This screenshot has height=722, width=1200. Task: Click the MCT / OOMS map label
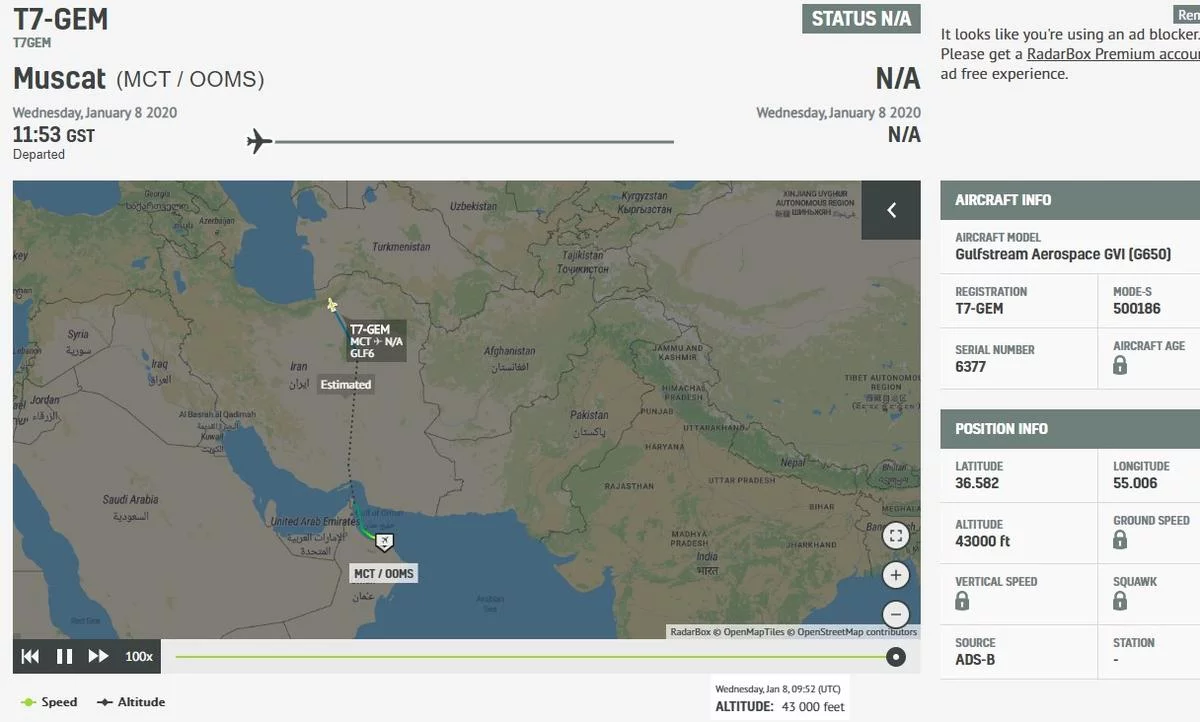click(x=383, y=574)
